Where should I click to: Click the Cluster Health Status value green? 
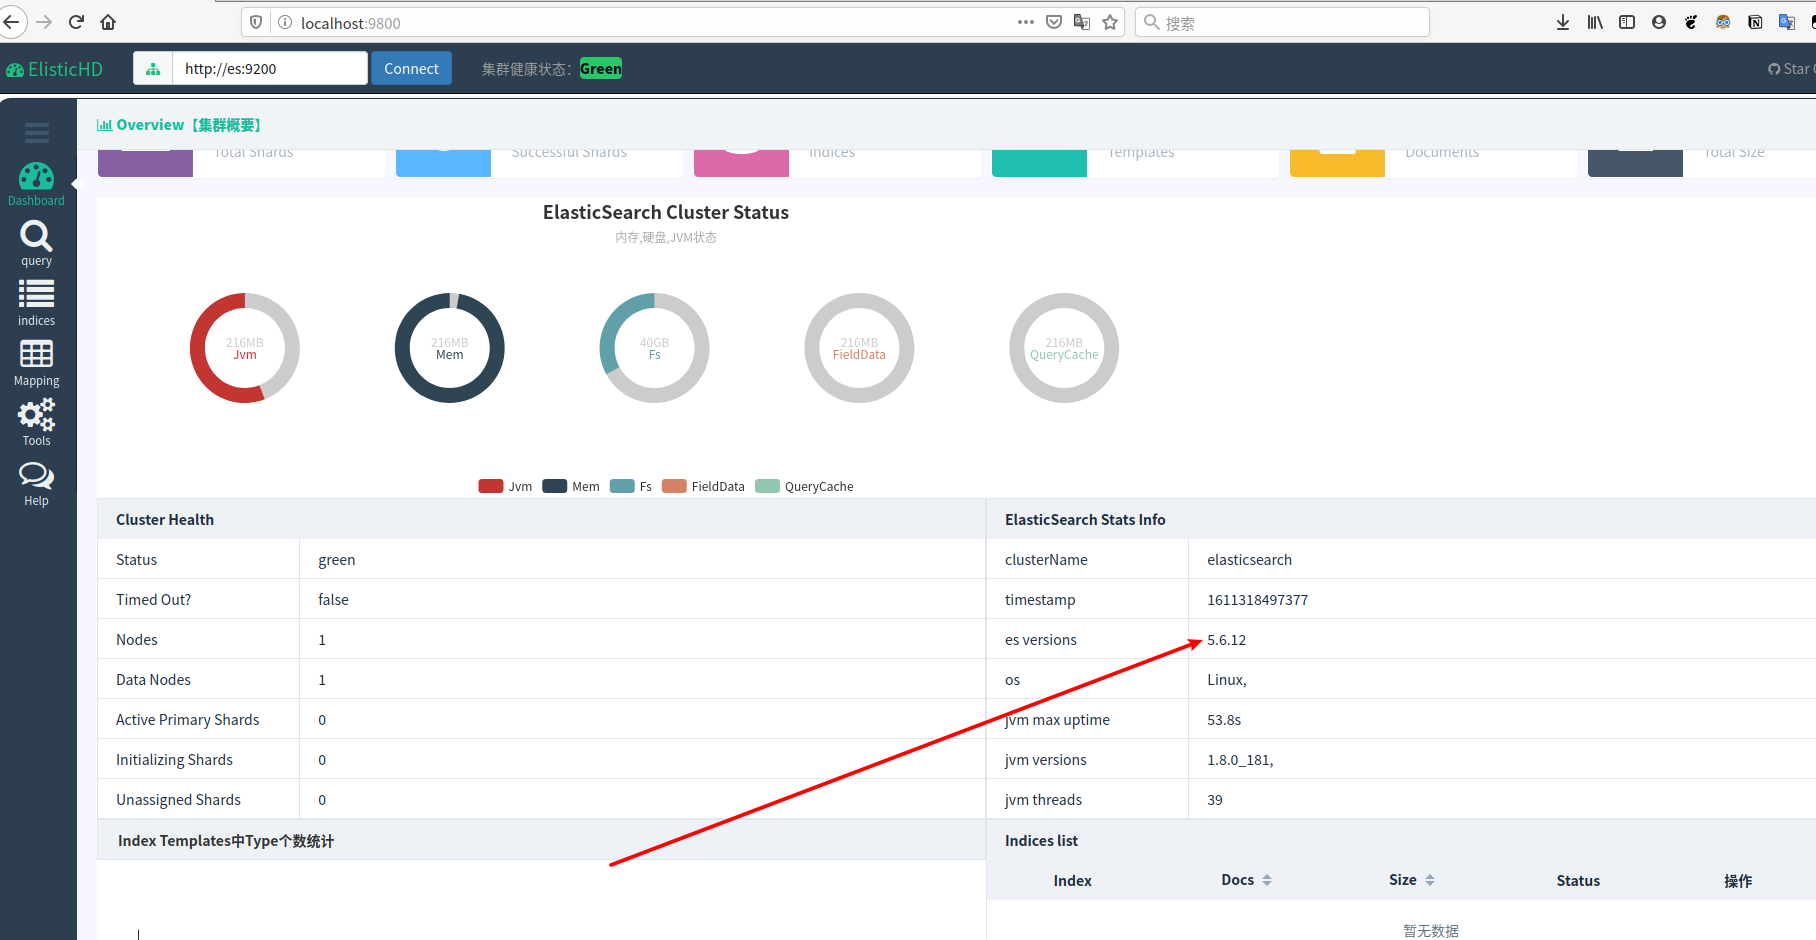(337, 560)
